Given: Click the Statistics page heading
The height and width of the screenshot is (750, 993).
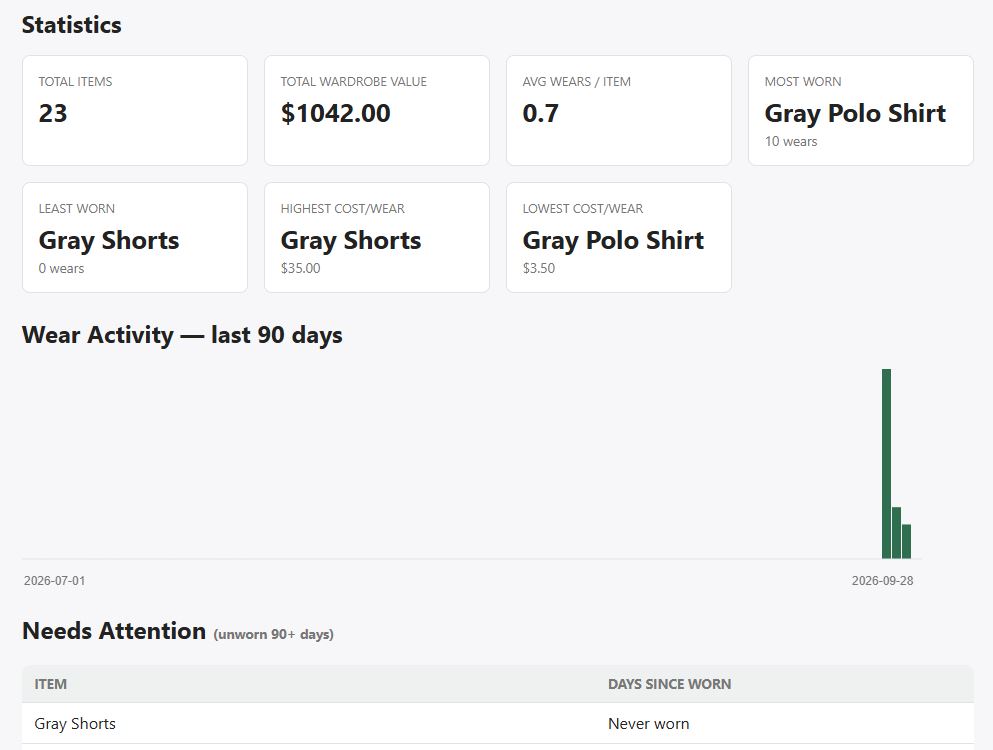Looking at the screenshot, I should [72, 25].
